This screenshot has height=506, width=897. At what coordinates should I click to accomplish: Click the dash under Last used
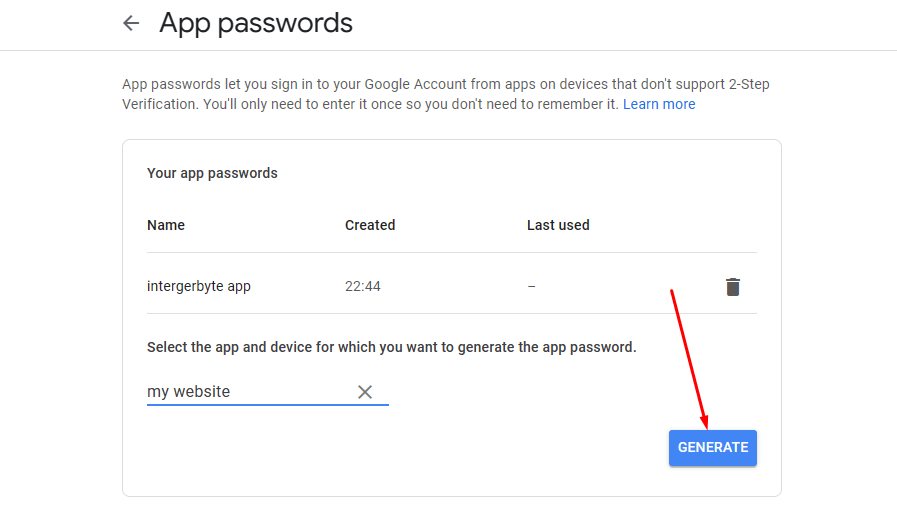point(531,286)
